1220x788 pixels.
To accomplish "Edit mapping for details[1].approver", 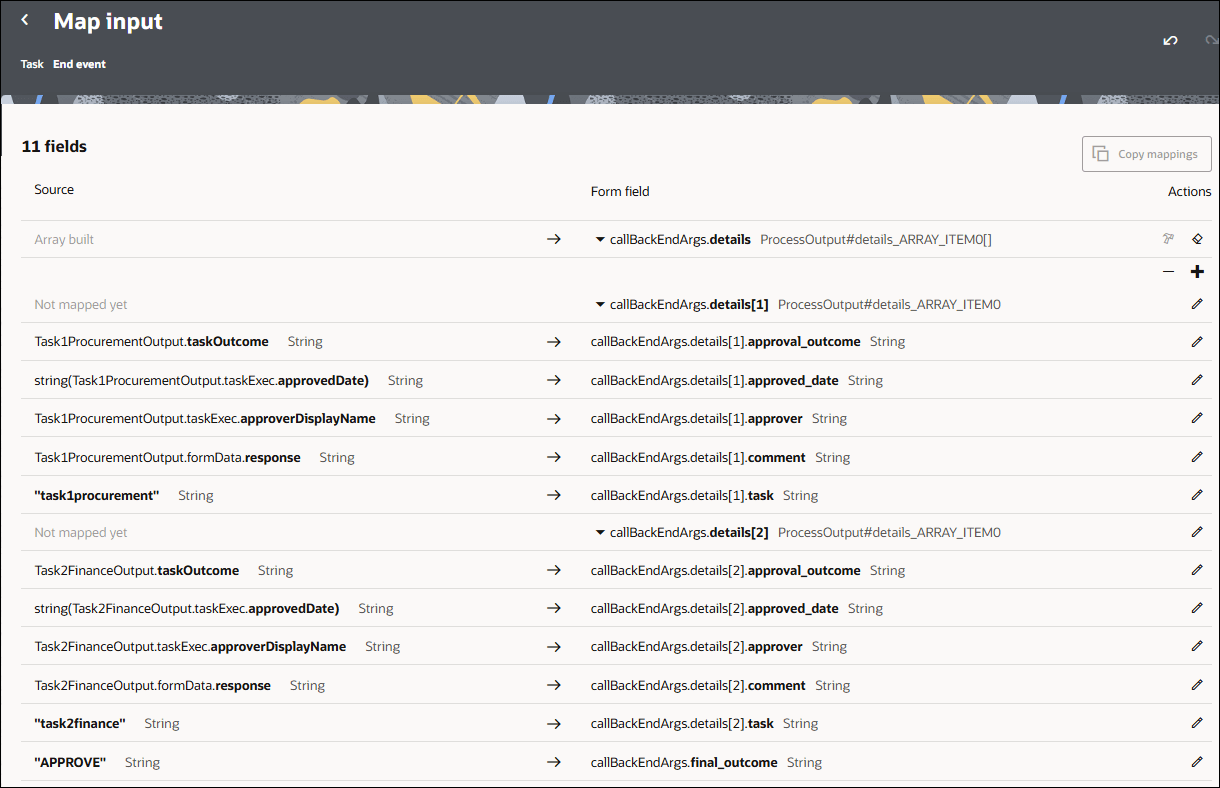I will coord(1197,418).
